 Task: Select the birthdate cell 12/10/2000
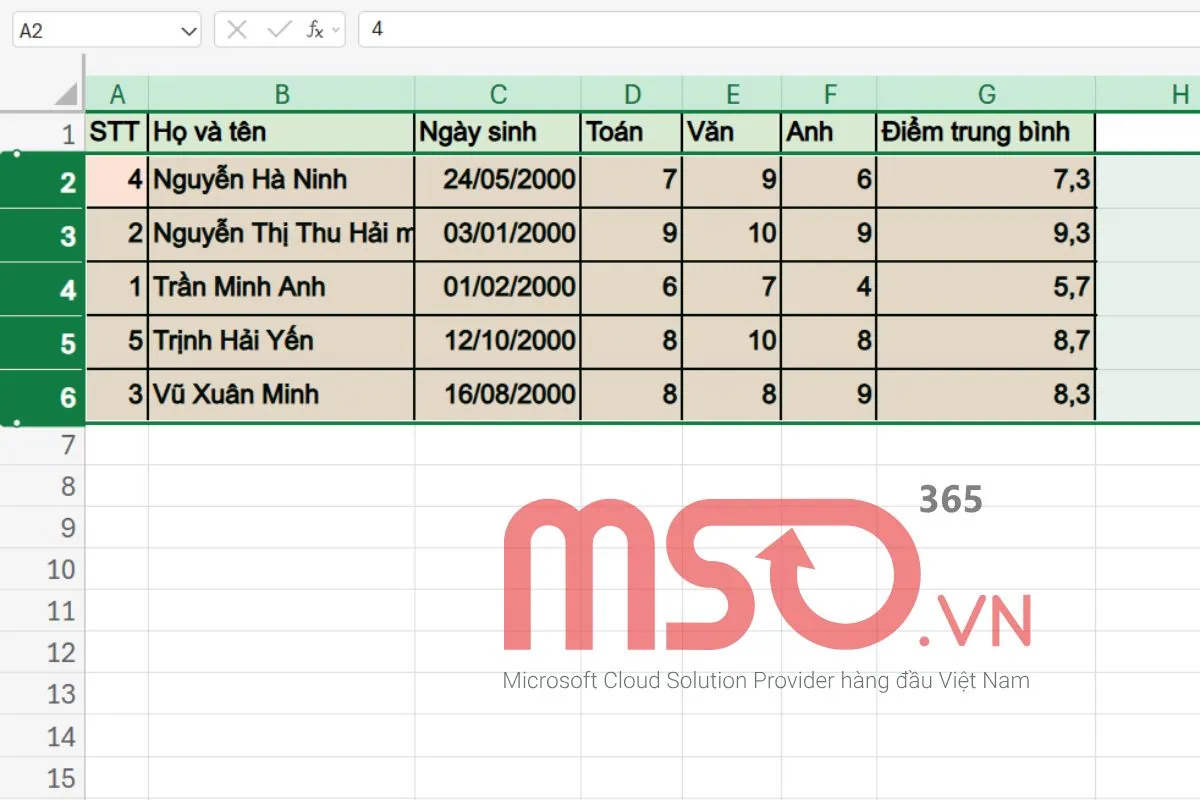(498, 341)
